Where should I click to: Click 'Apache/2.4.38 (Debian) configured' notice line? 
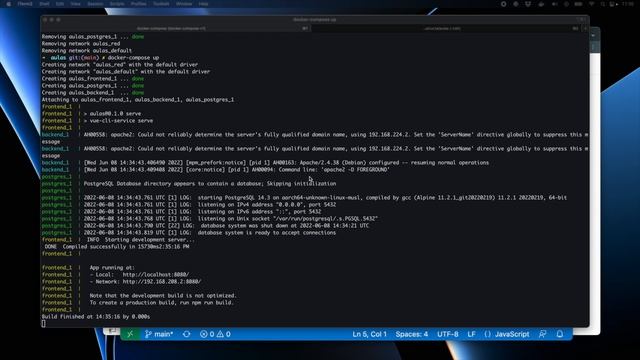[x=394, y=162]
